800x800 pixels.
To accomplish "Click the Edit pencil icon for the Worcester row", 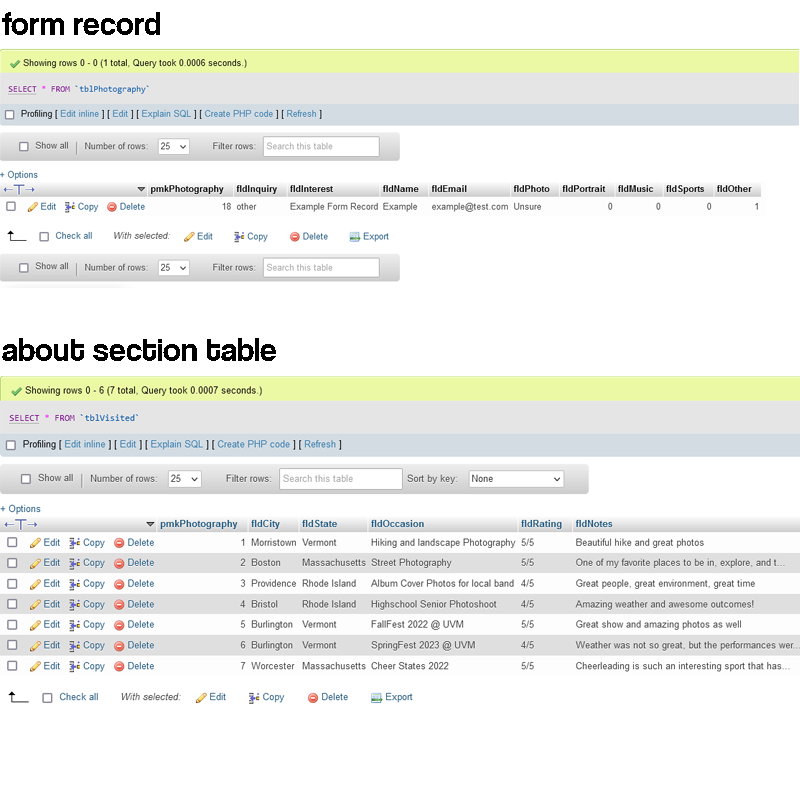I will point(35,666).
